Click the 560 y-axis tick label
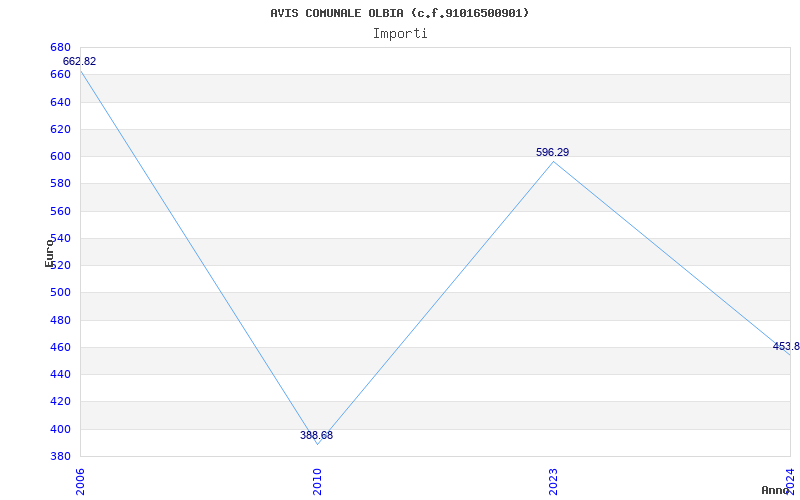 [60, 211]
